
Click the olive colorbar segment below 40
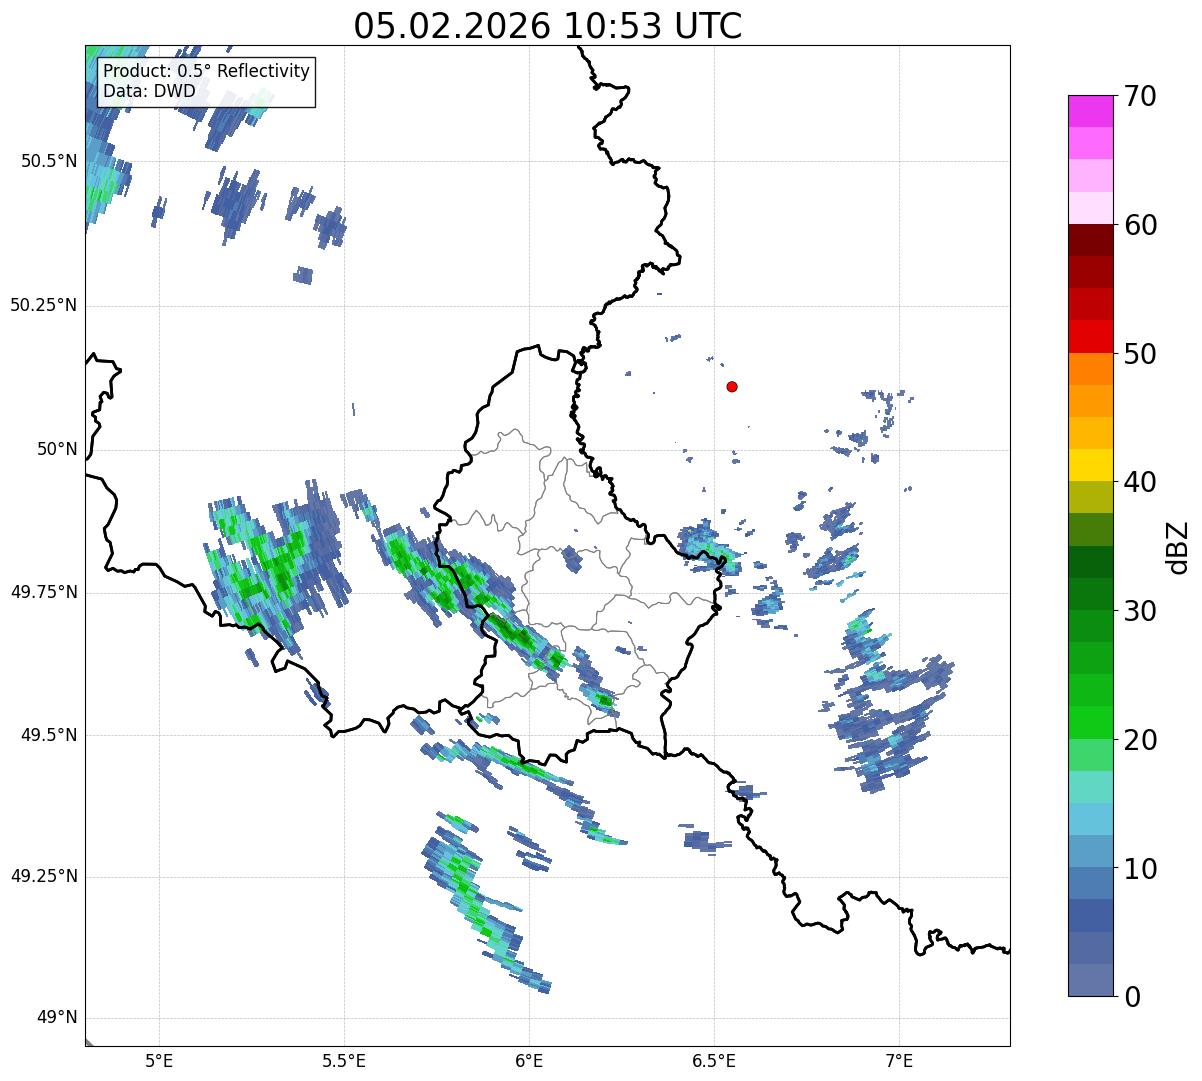[x=1091, y=498]
